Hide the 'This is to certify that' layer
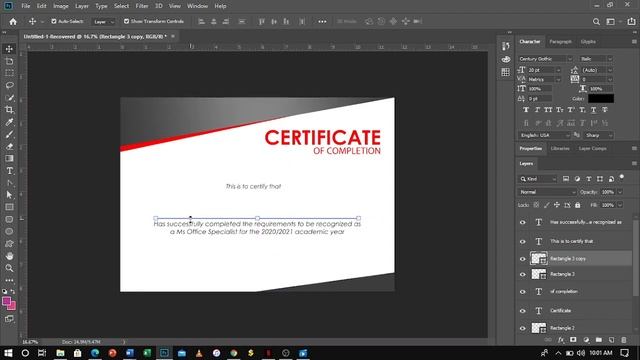Screen dimensions: 640x360 (522, 242)
